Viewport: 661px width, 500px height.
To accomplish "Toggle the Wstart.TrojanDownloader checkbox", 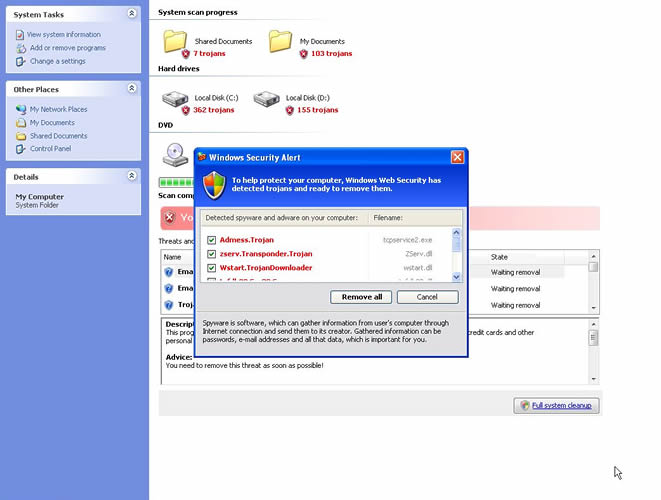I will point(211,268).
